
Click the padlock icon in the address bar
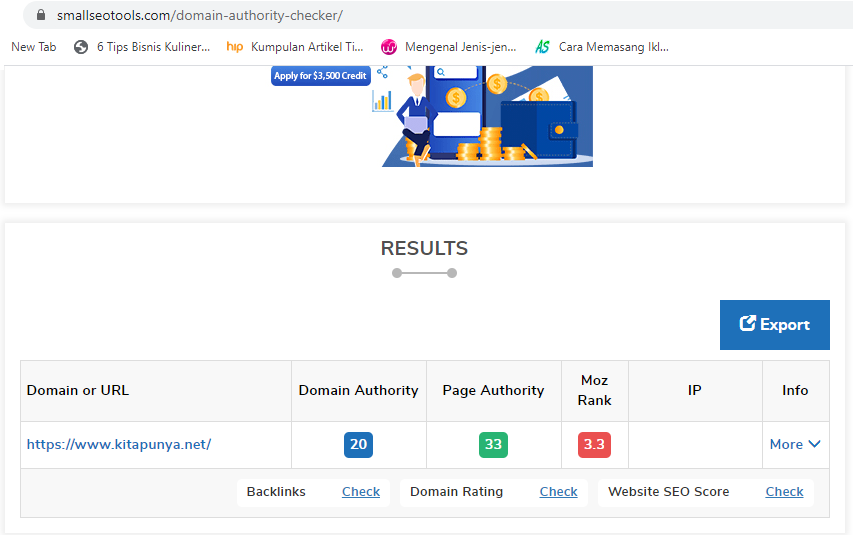40,15
